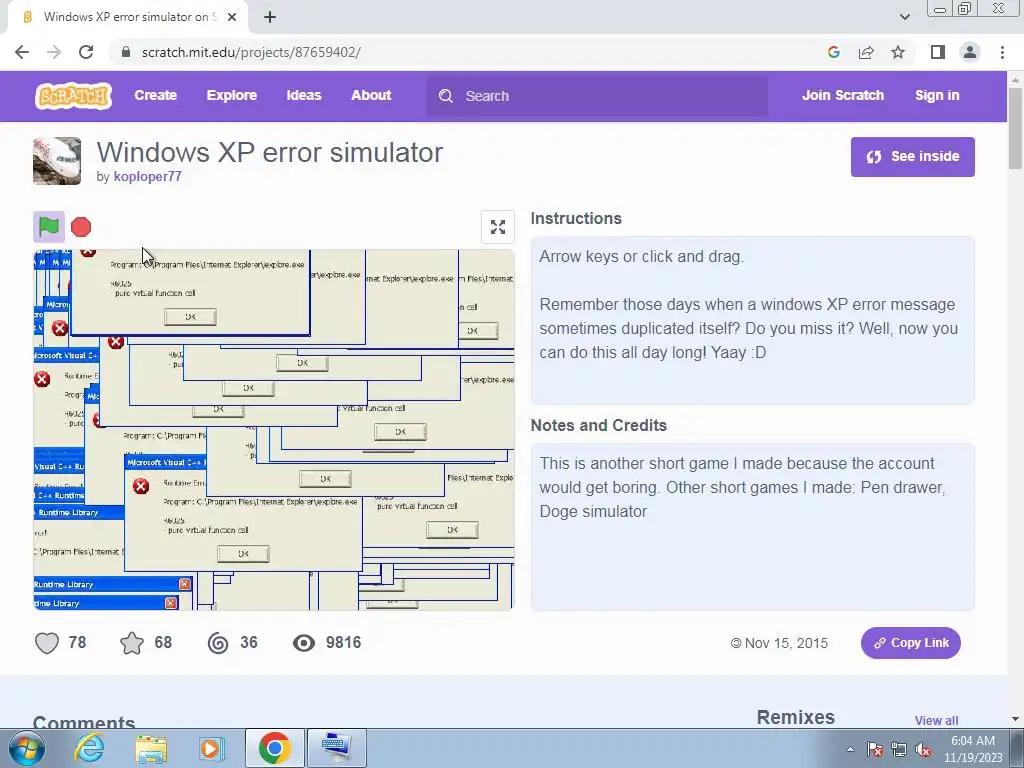Click the red stop sign button

click(x=81, y=227)
